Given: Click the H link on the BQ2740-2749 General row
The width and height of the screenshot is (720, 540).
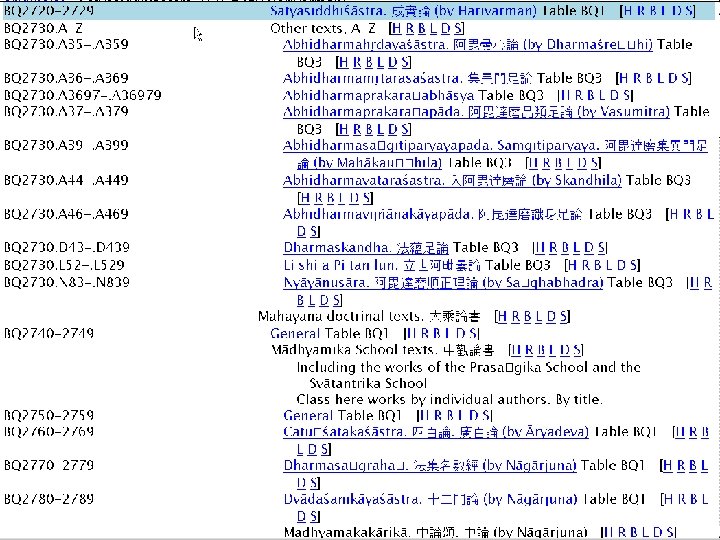Looking at the screenshot, I should point(411,333).
